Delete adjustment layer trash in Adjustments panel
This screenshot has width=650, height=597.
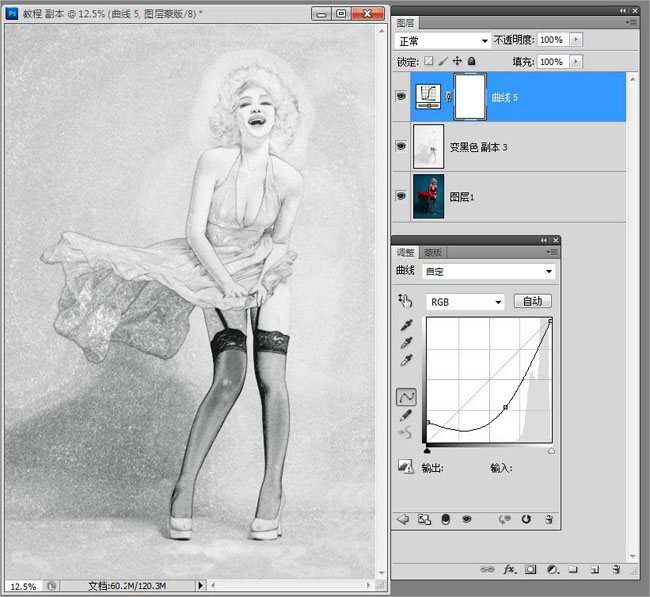click(x=549, y=519)
